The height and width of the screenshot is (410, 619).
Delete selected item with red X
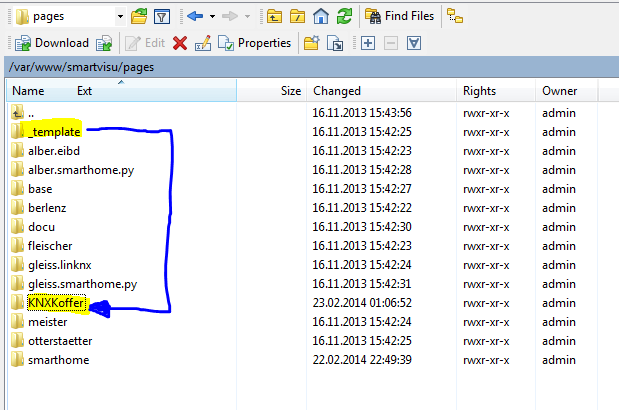point(180,43)
